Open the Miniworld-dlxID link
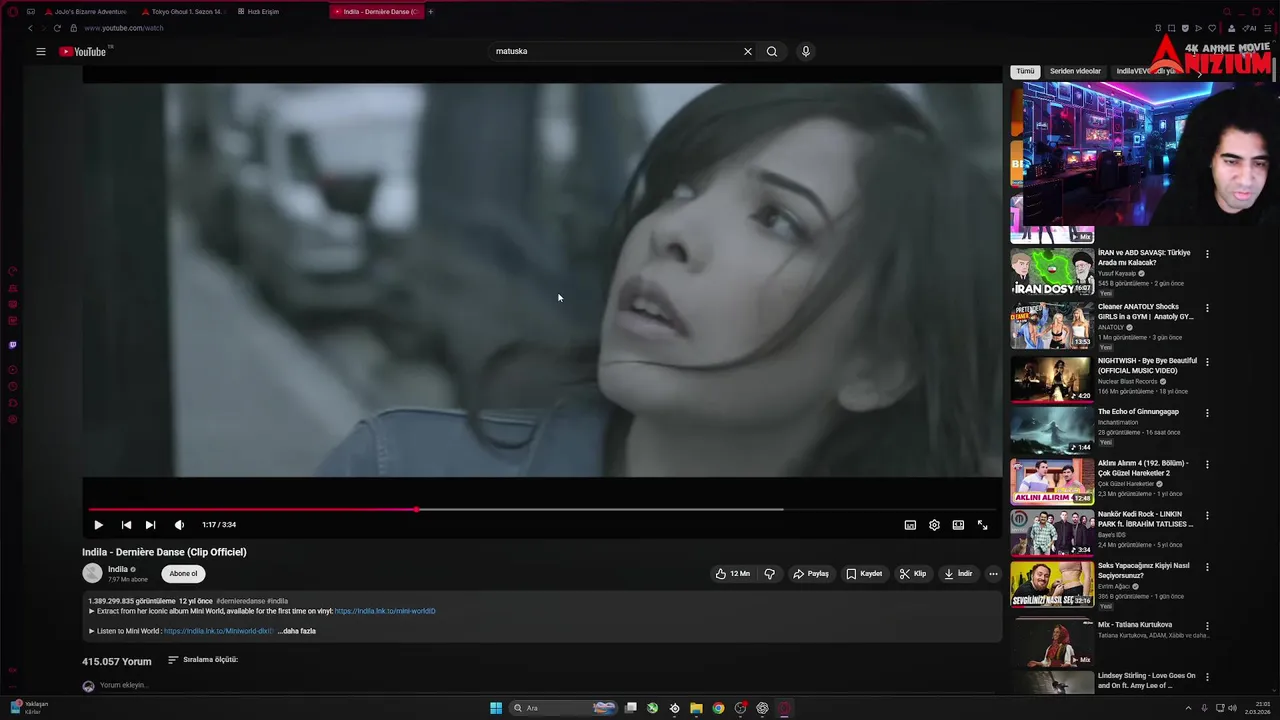The height and width of the screenshot is (720, 1280). 218,631
